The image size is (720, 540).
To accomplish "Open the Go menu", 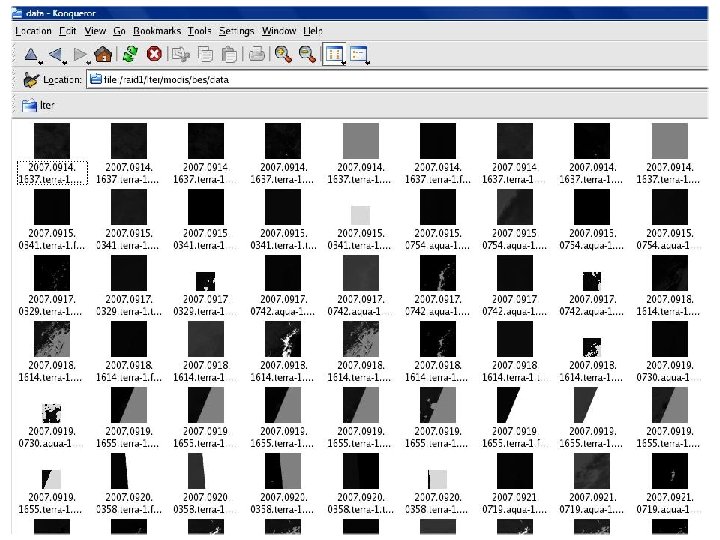I will [x=119, y=31].
